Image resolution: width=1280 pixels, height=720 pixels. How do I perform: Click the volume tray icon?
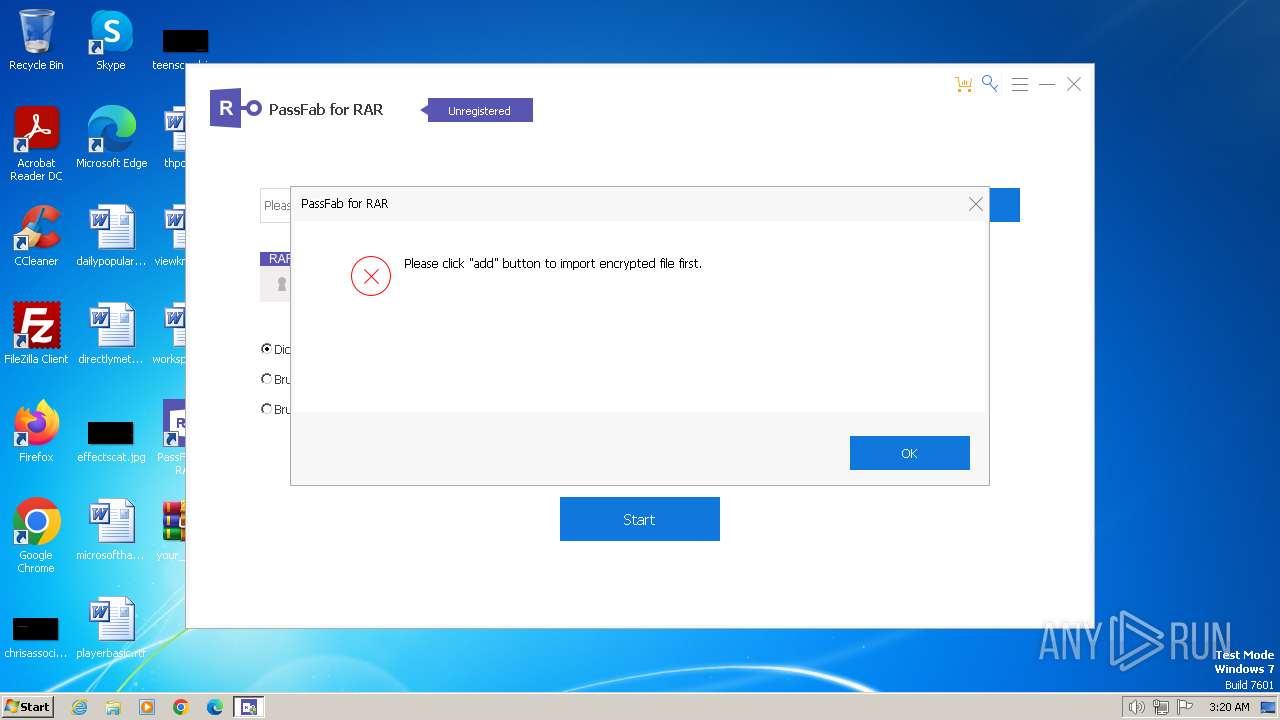point(1137,707)
